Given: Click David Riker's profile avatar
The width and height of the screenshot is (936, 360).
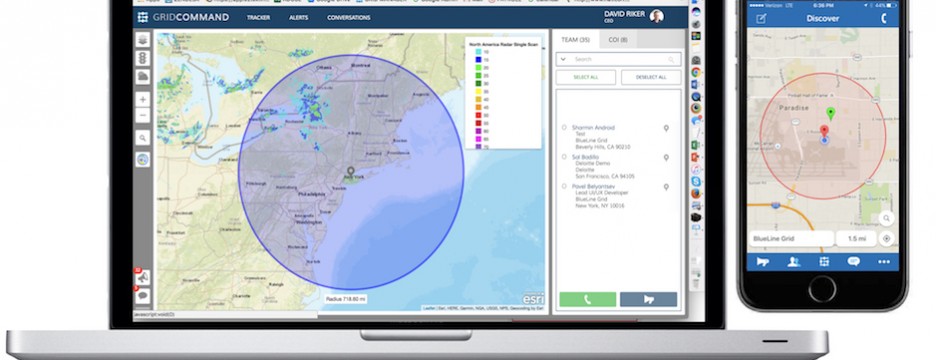Looking at the screenshot, I should click(657, 17).
